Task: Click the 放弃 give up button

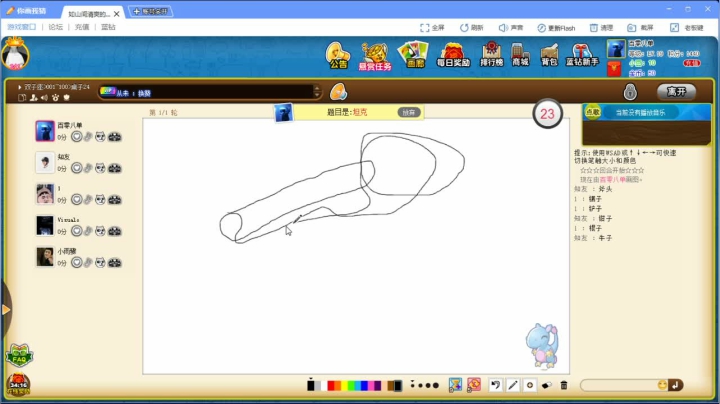Action: pos(409,112)
